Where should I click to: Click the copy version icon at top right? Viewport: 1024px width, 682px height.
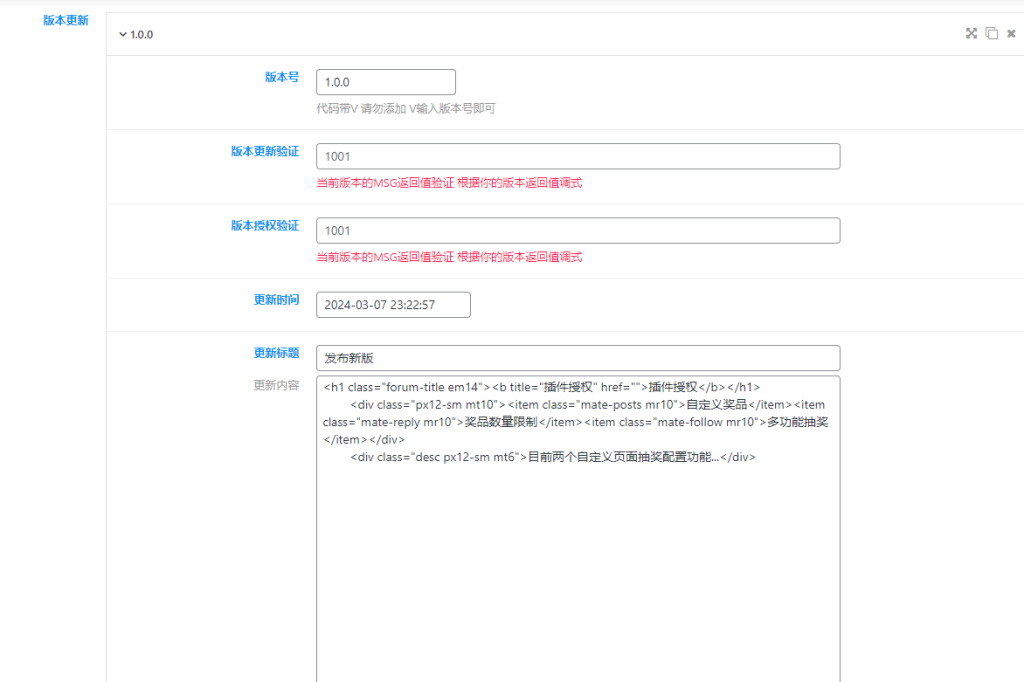coord(991,33)
